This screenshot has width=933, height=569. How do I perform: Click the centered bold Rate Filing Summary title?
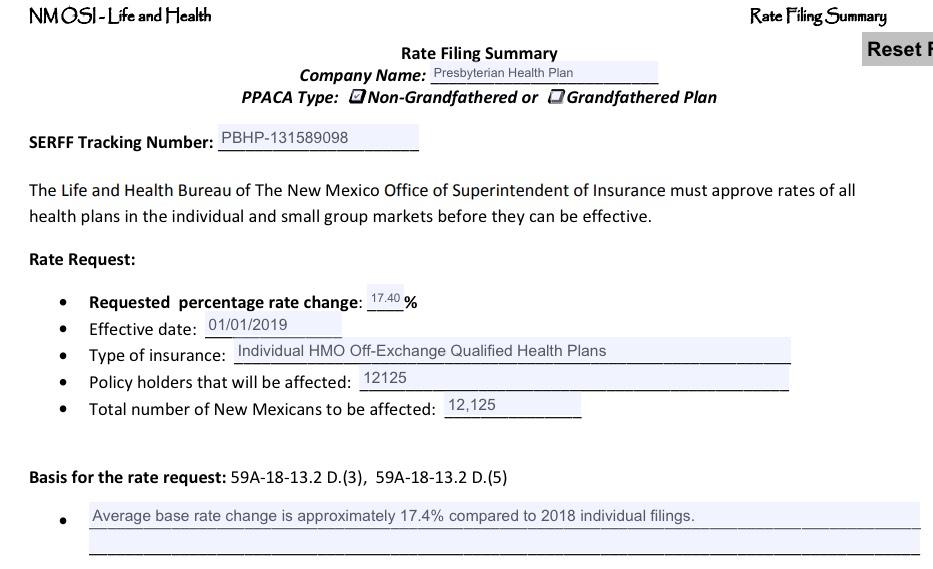(479, 54)
